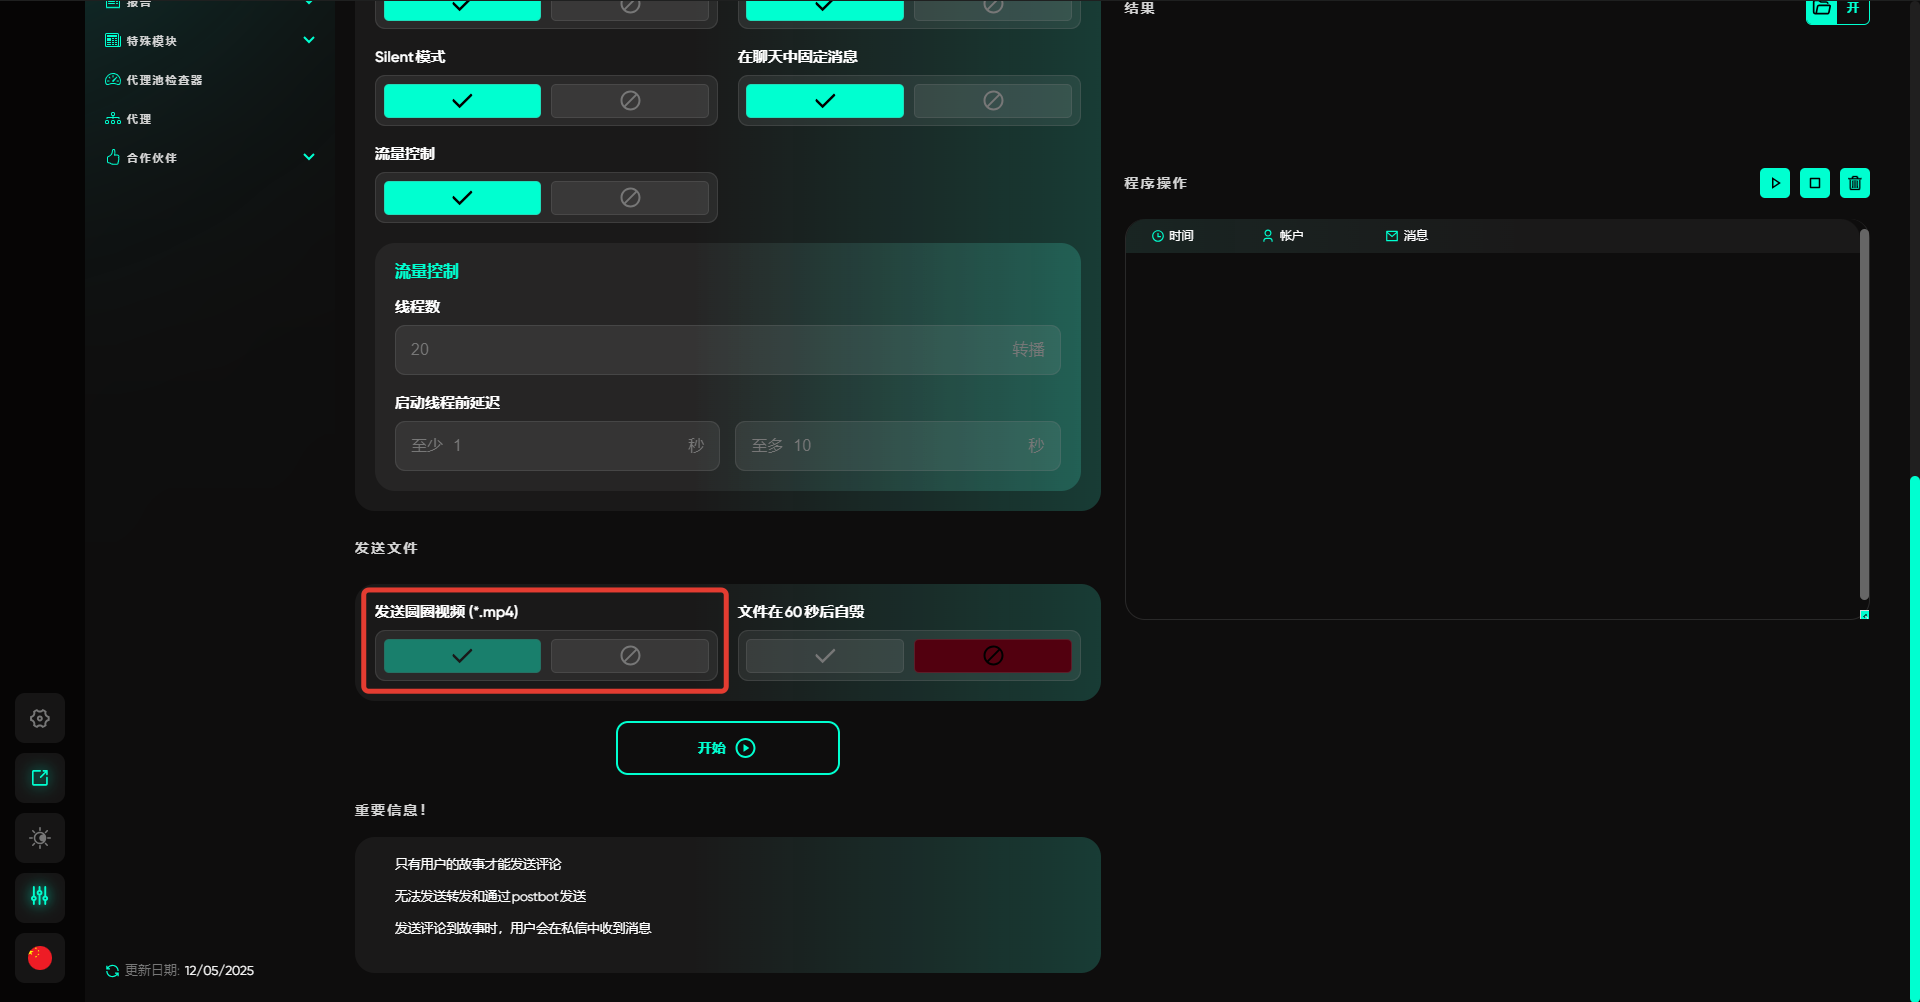Image resolution: width=1920 pixels, height=1002 pixels.
Task: Enable 文件在60秒后自毁 checkmark option
Action: tap(824, 656)
